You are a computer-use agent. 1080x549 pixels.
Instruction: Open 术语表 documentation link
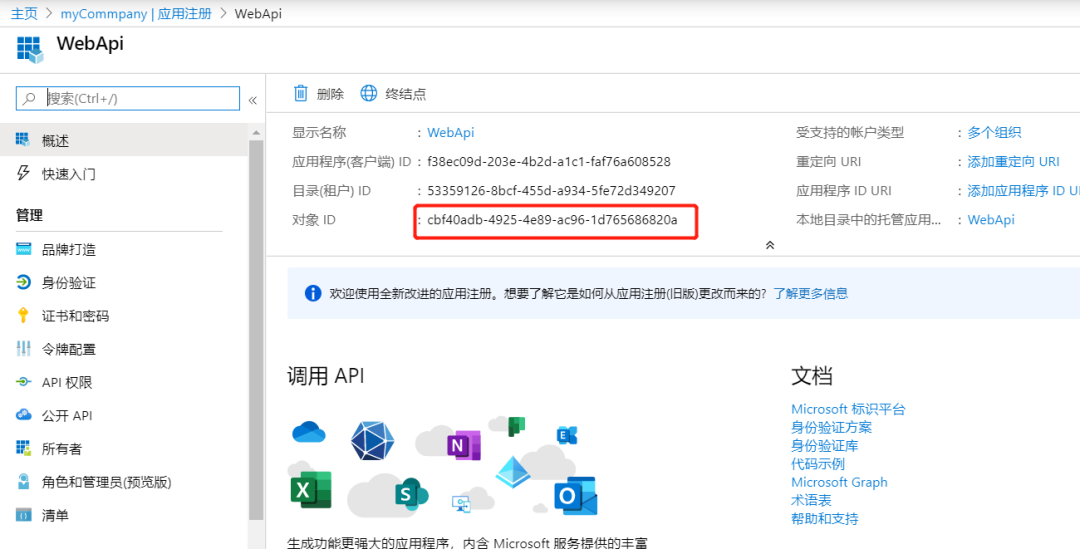coord(811,500)
